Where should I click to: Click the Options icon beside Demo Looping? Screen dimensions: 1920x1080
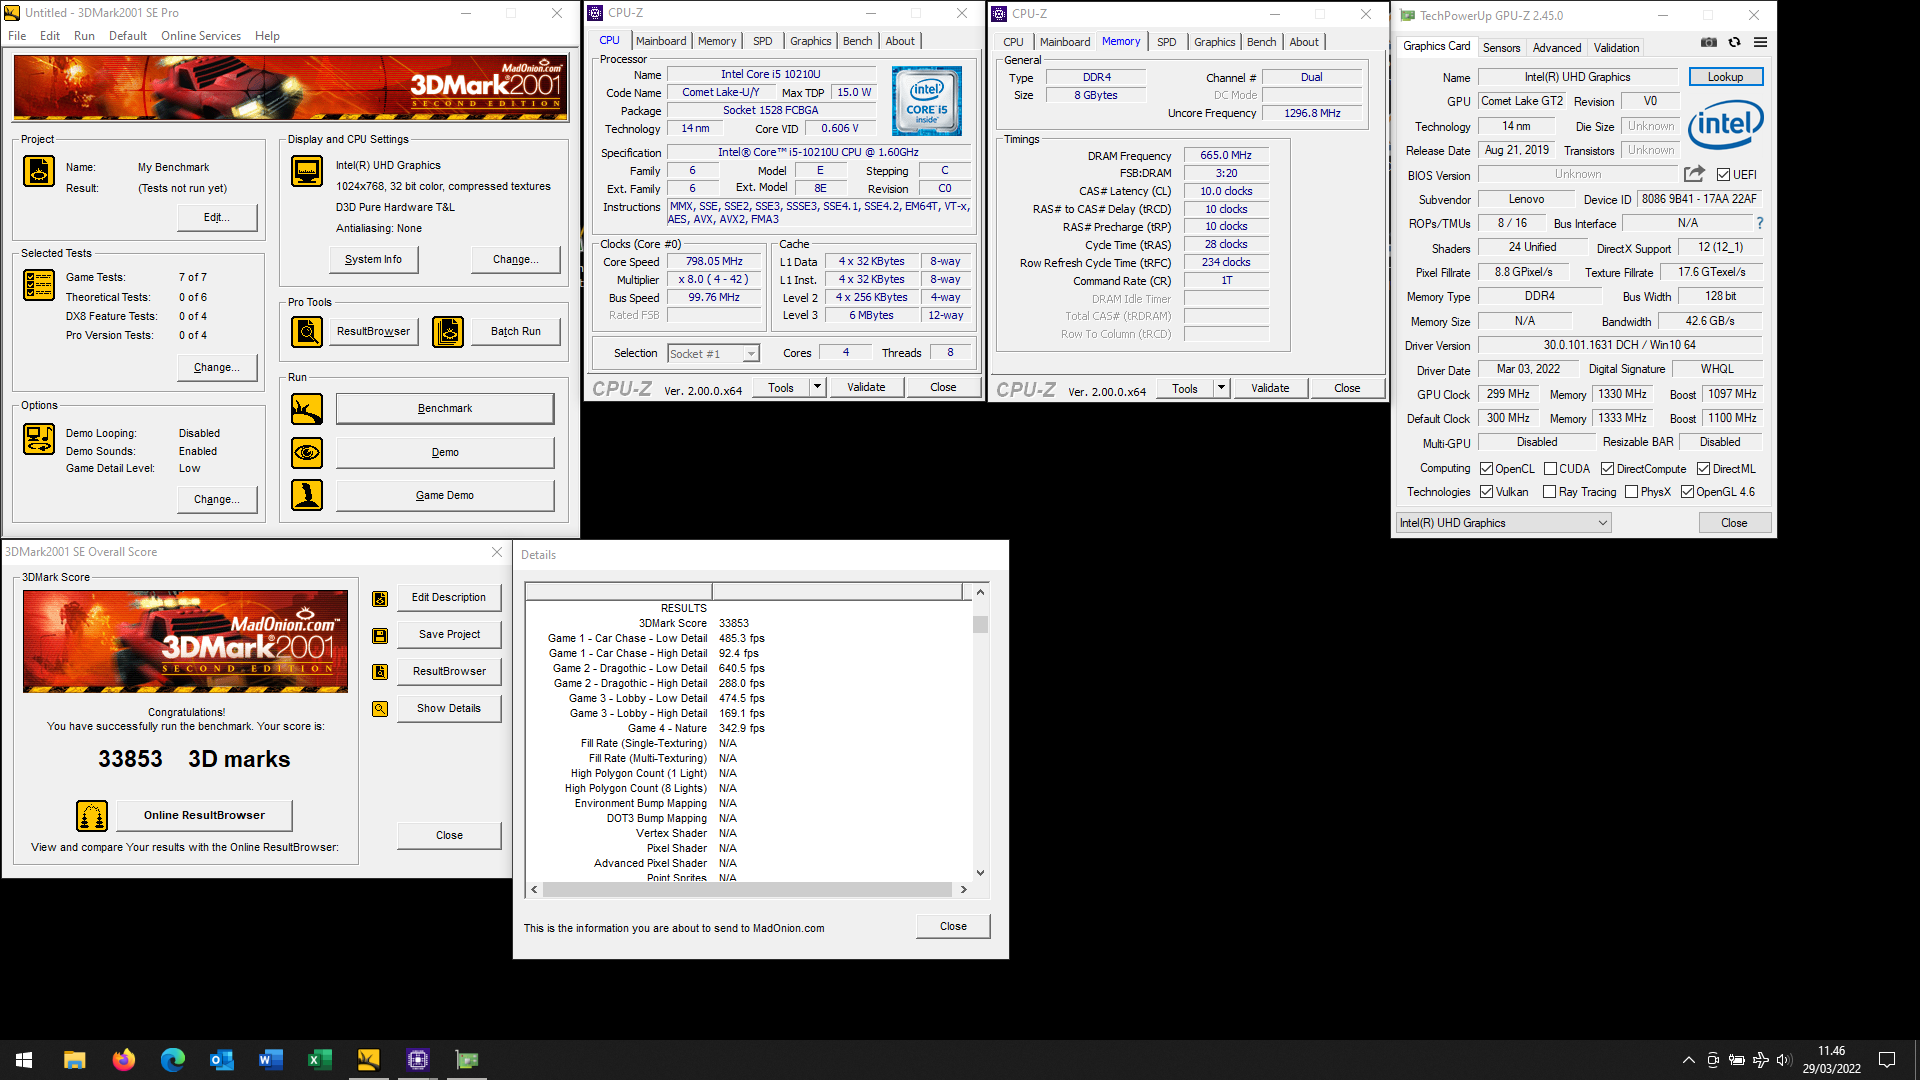[x=39, y=439]
